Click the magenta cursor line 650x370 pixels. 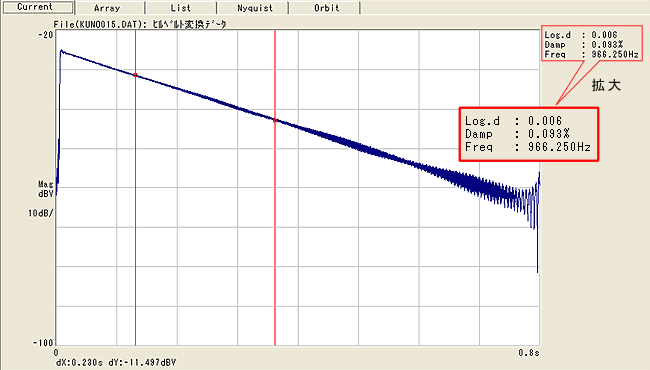point(136,207)
